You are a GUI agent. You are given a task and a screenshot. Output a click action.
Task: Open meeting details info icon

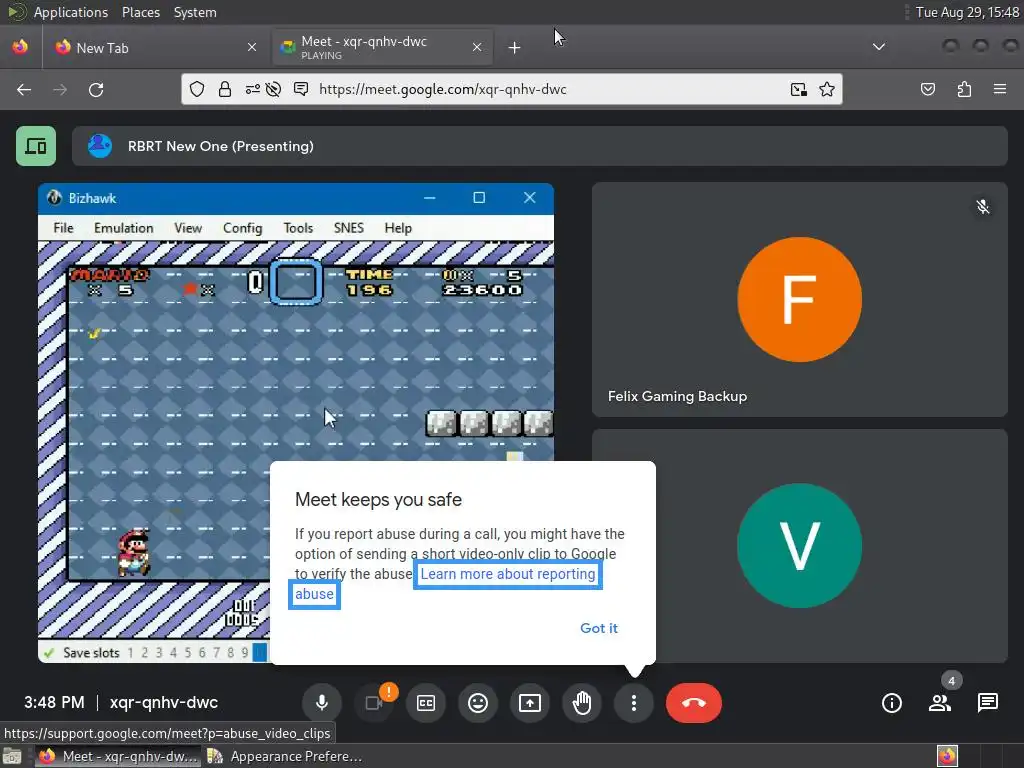891,703
